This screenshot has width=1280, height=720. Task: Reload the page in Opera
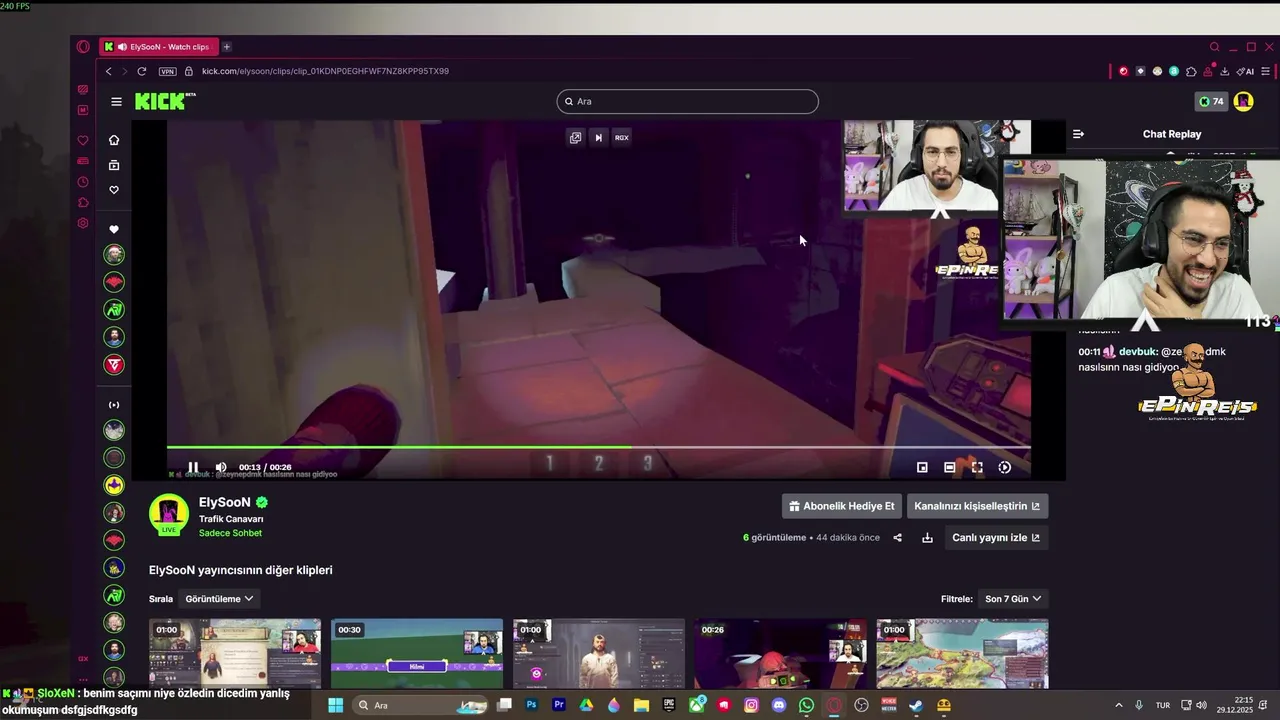[142, 71]
